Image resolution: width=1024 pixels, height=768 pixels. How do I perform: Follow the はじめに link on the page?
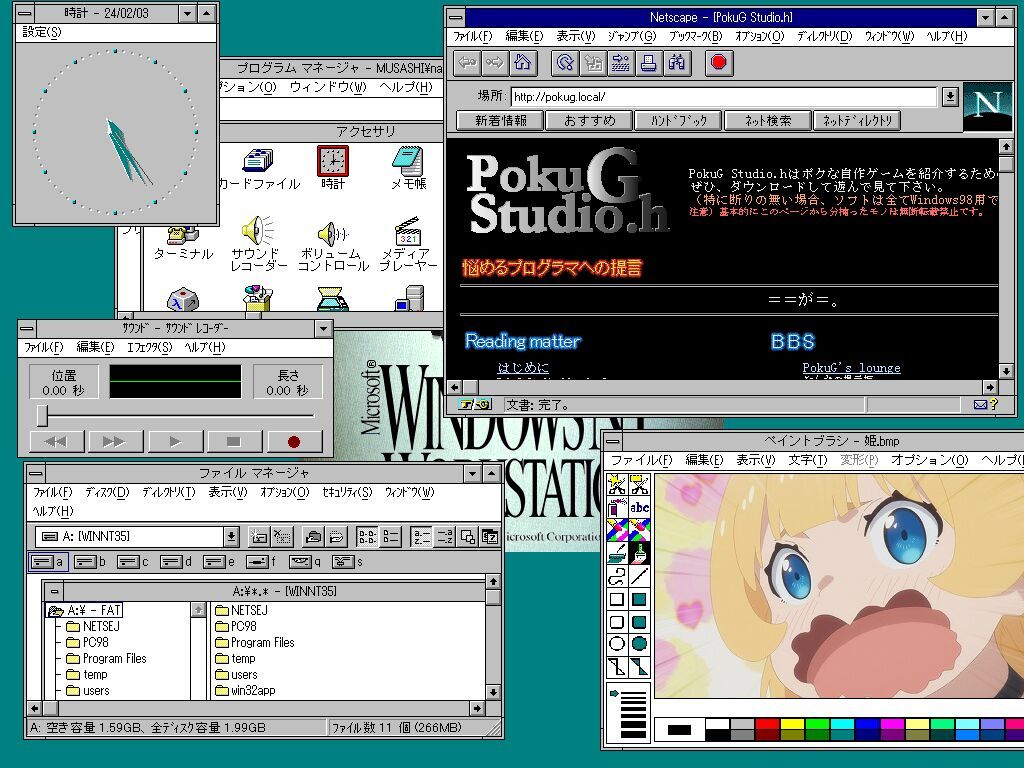pos(522,368)
